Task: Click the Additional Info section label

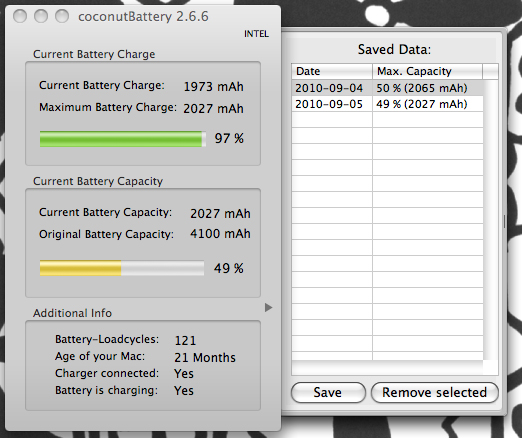Action: [x=72, y=313]
